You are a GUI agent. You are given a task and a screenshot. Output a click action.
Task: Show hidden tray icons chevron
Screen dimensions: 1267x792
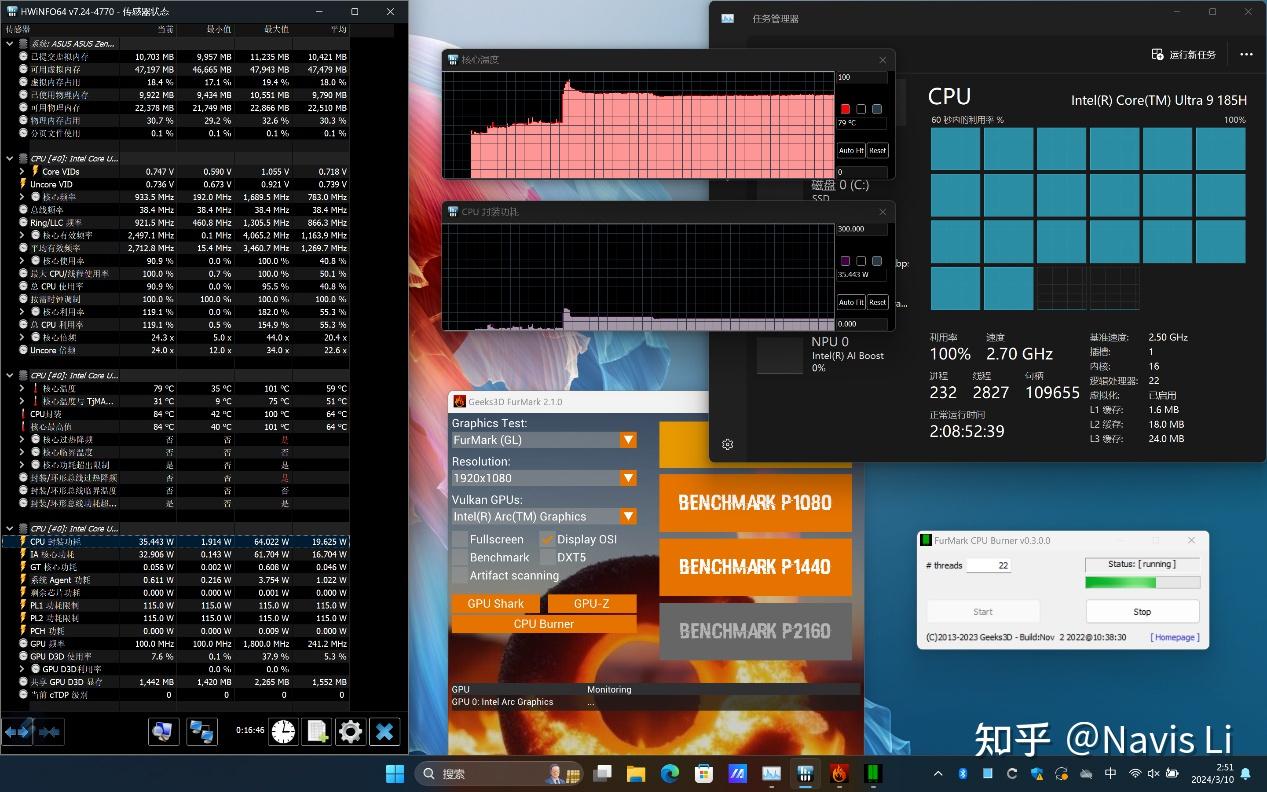pos(938,773)
